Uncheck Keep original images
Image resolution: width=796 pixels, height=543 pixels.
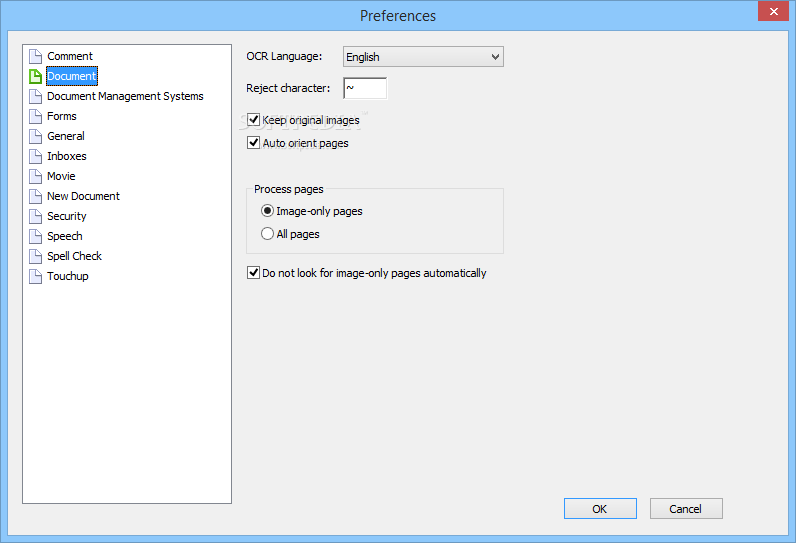point(253,120)
